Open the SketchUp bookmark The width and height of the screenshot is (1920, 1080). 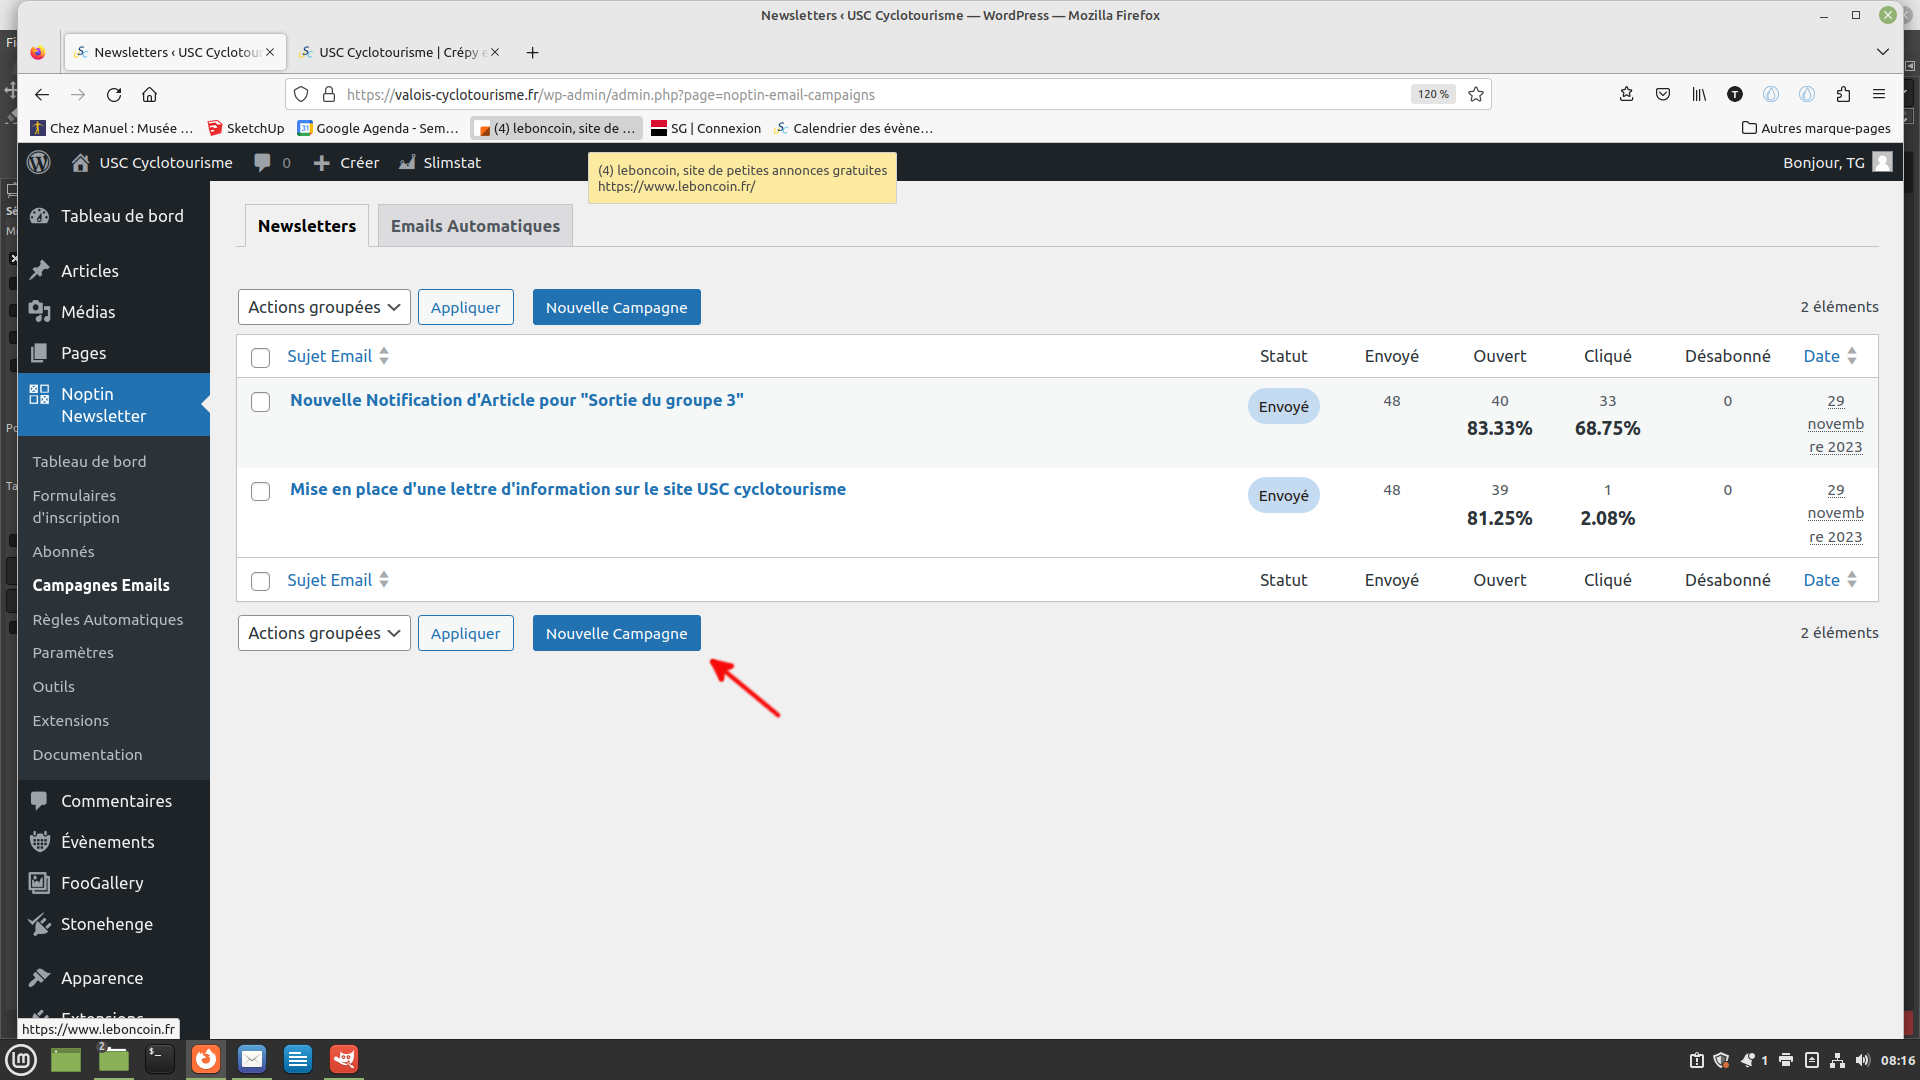[x=246, y=128]
